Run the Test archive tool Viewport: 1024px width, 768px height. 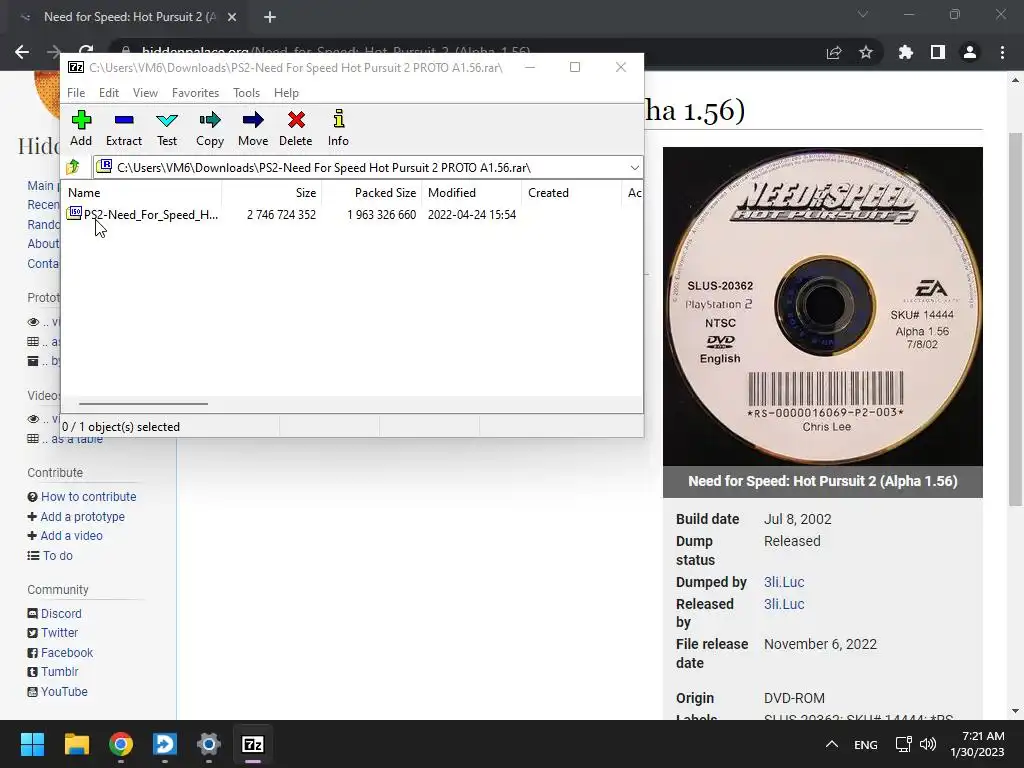167,128
